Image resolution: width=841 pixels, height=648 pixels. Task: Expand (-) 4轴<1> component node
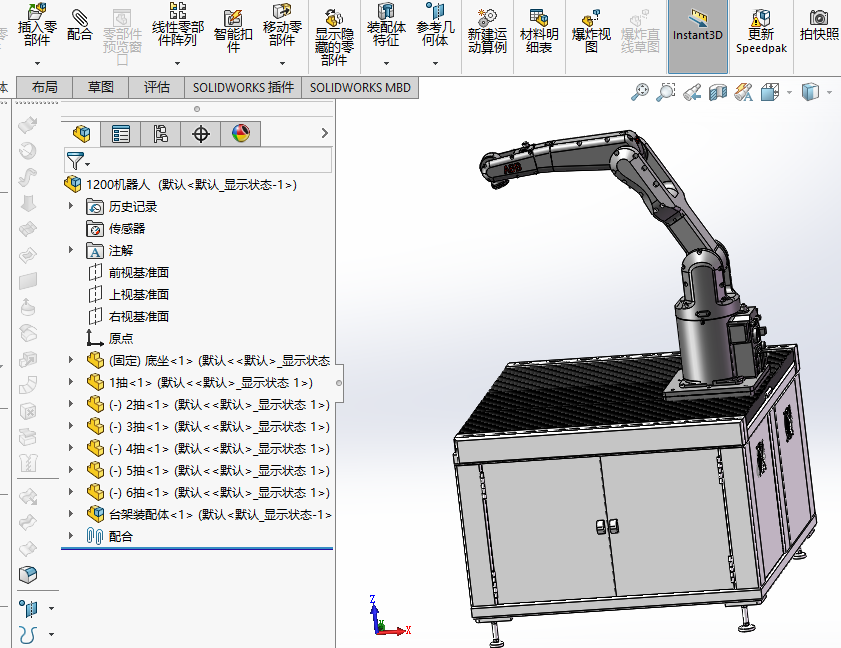pos(70,448)
